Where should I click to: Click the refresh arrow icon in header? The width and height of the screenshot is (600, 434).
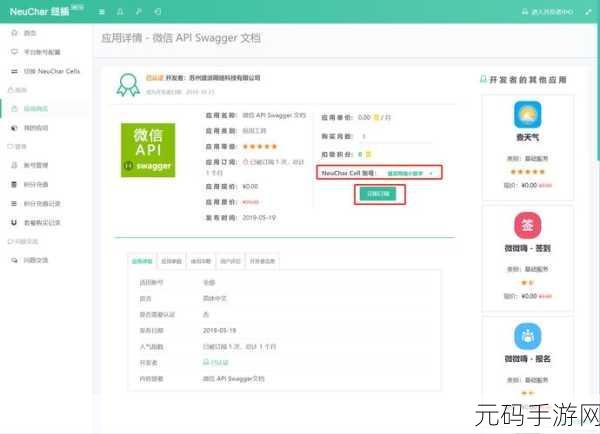click(x=158, y=12)
